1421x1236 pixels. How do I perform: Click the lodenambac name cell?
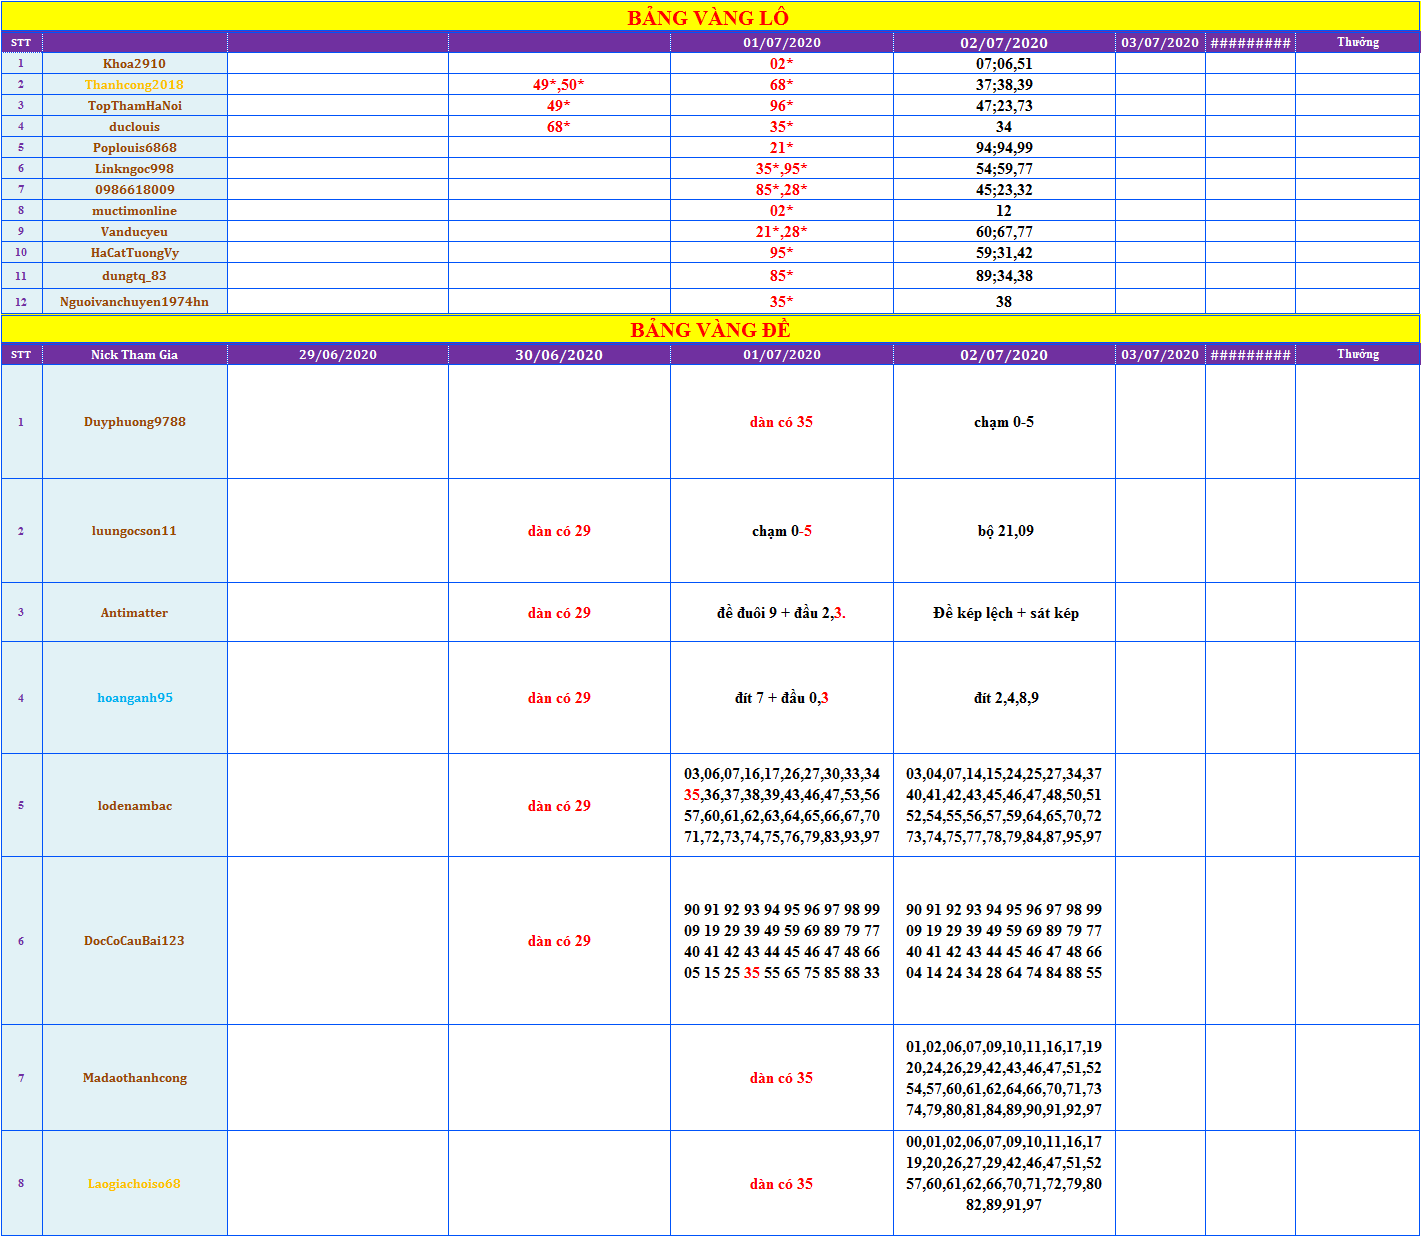coord(135,805)
